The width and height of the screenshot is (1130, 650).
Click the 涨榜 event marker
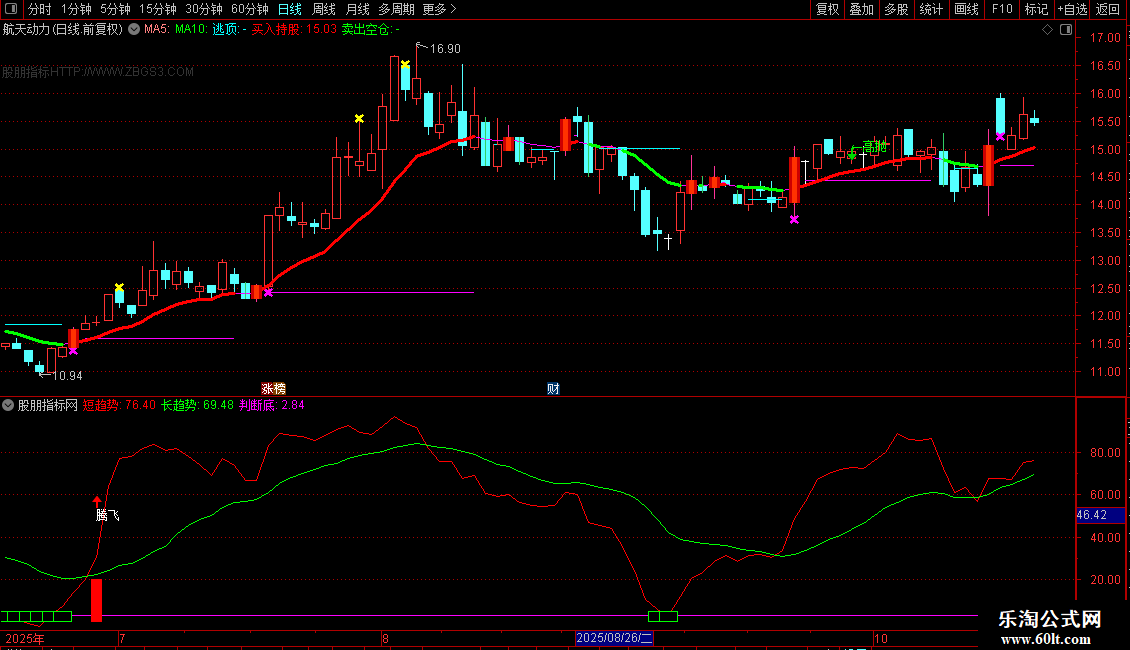pos(273,388)
